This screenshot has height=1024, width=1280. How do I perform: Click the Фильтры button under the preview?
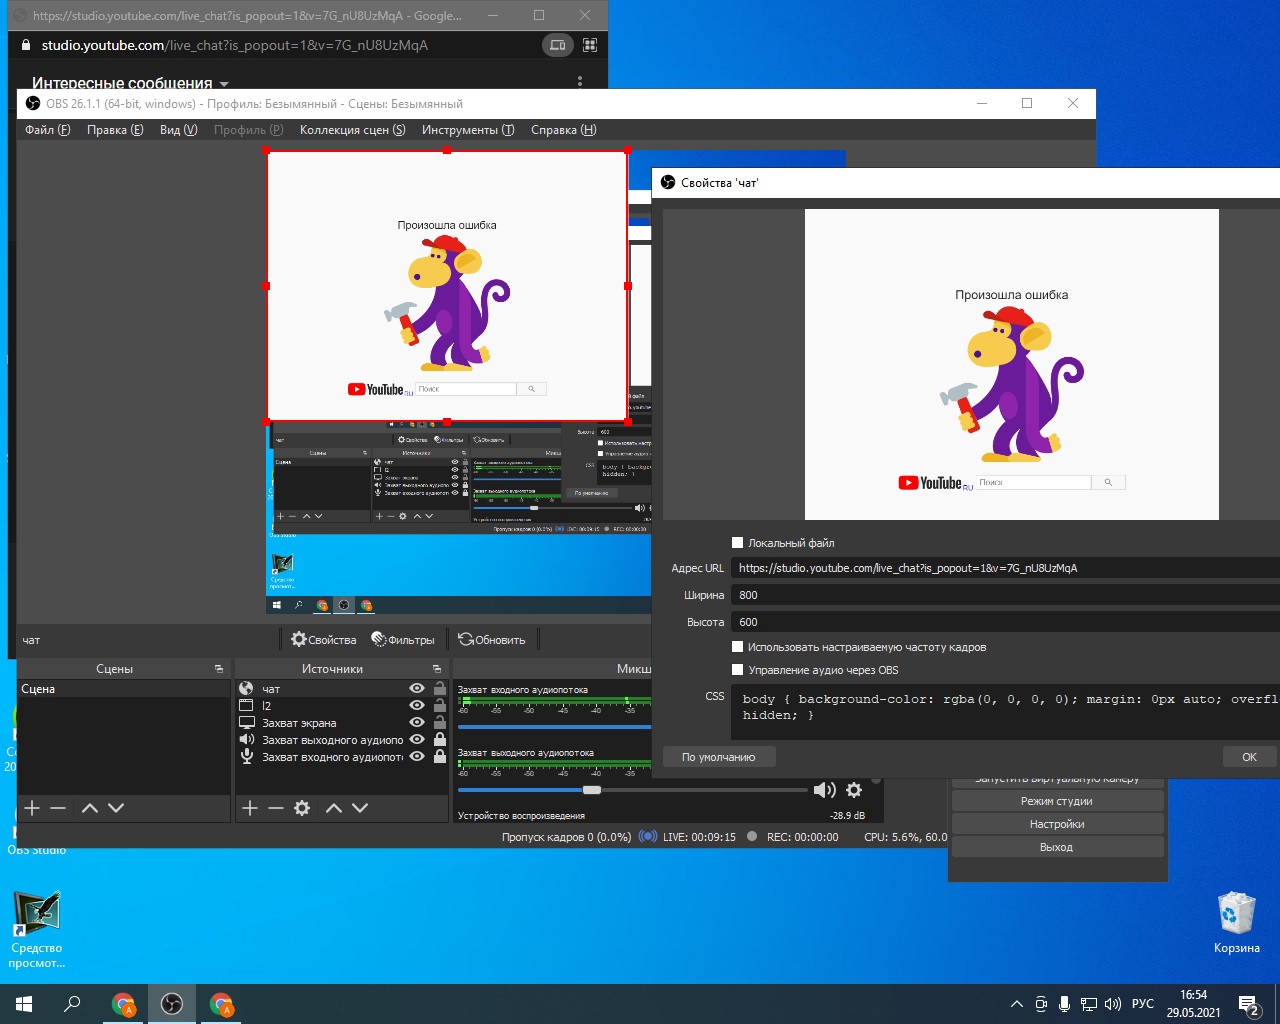(403, 640)
